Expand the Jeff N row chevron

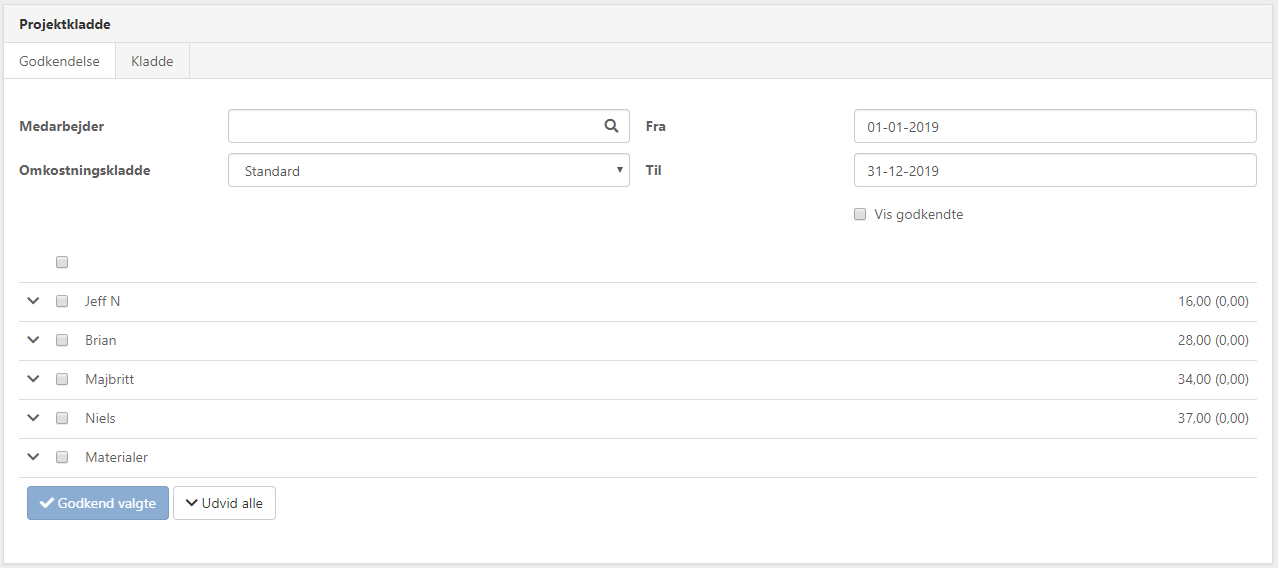33,301
